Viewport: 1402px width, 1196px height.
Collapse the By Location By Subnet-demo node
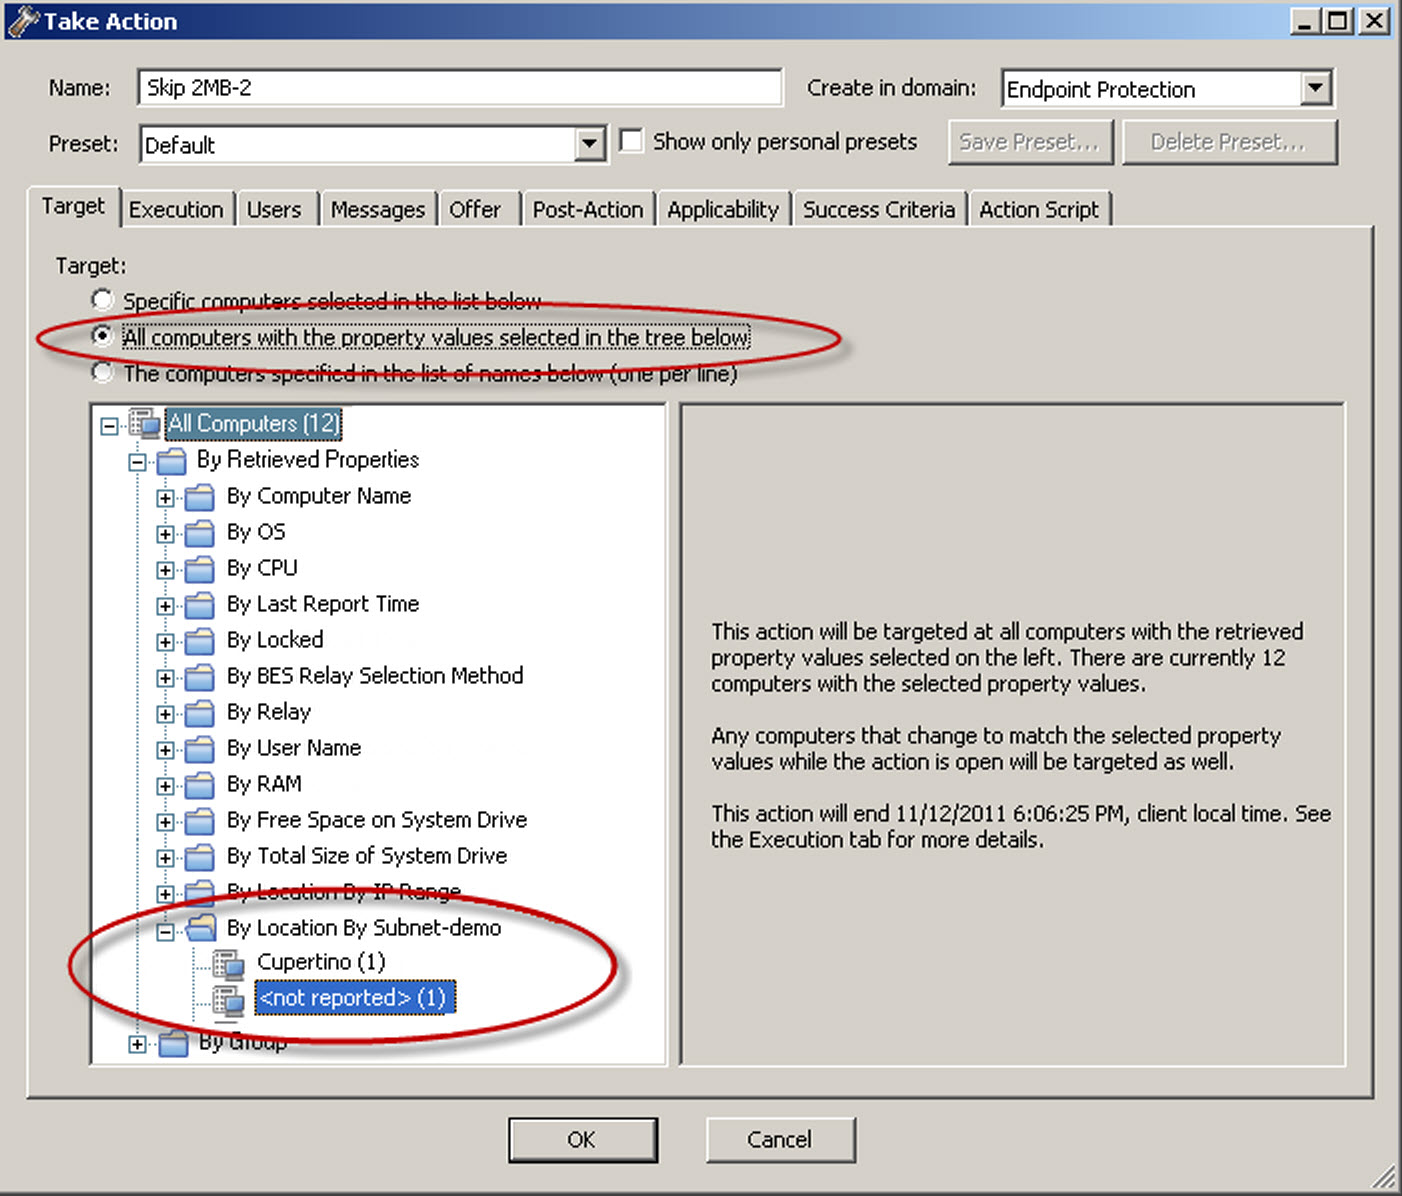point(165,929)
